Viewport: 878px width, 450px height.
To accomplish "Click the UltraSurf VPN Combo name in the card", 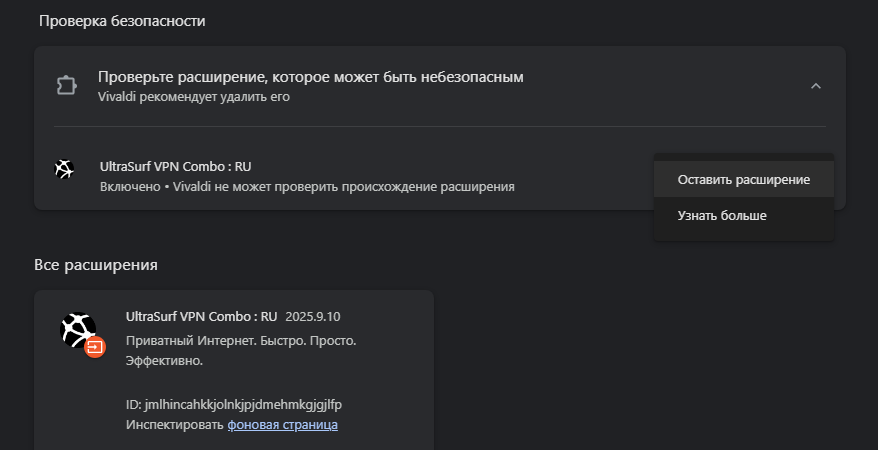I will point(202,317).
